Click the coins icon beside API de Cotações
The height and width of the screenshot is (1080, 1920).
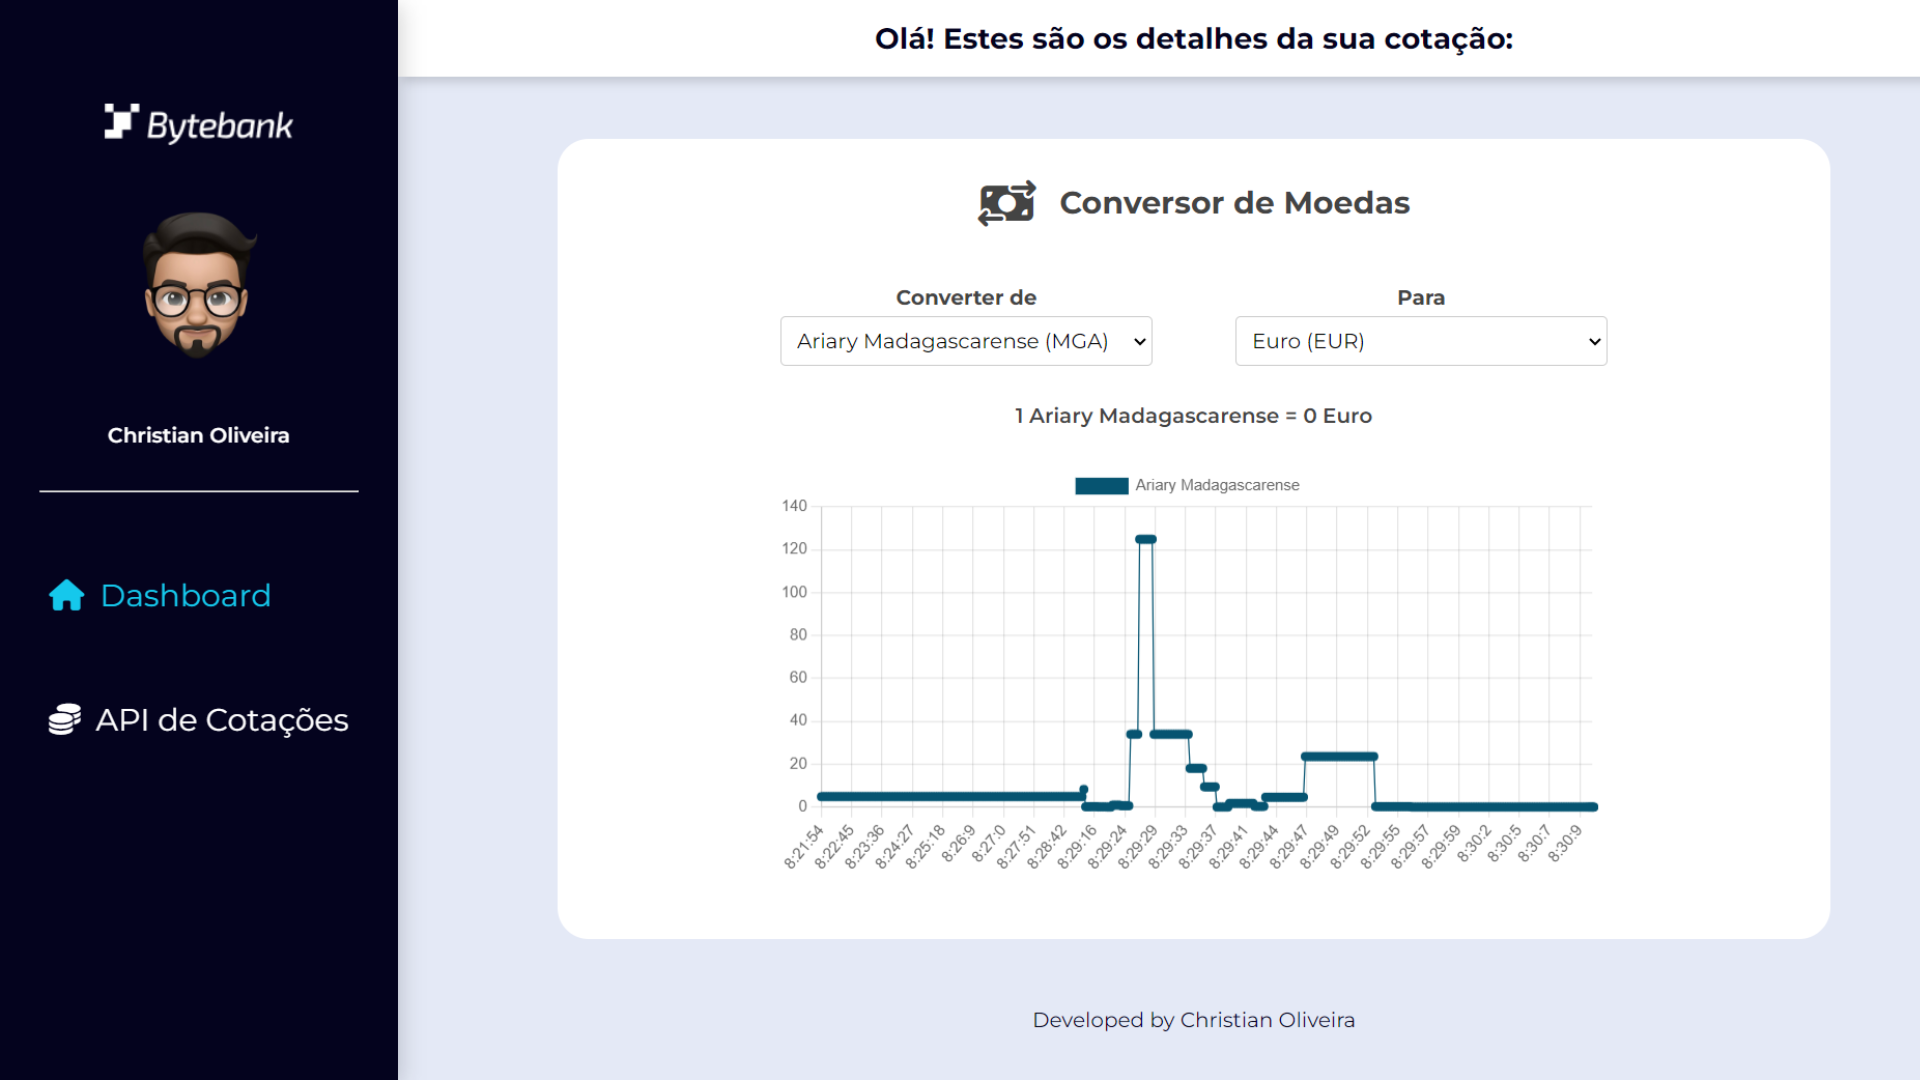point(63,719)
